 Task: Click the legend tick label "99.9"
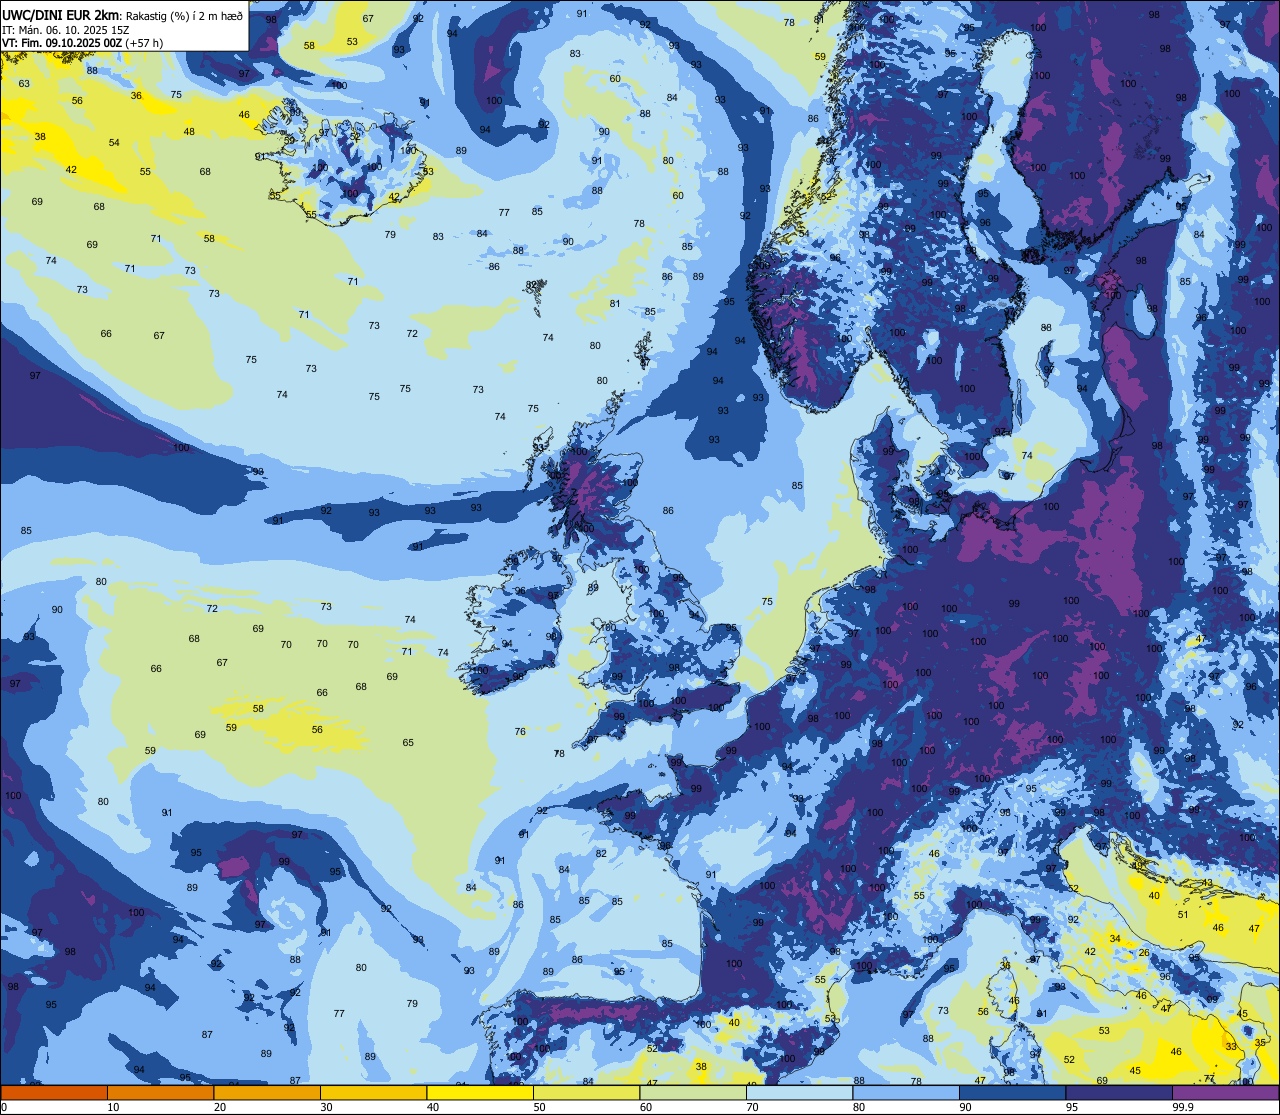coord(1184,1107)
